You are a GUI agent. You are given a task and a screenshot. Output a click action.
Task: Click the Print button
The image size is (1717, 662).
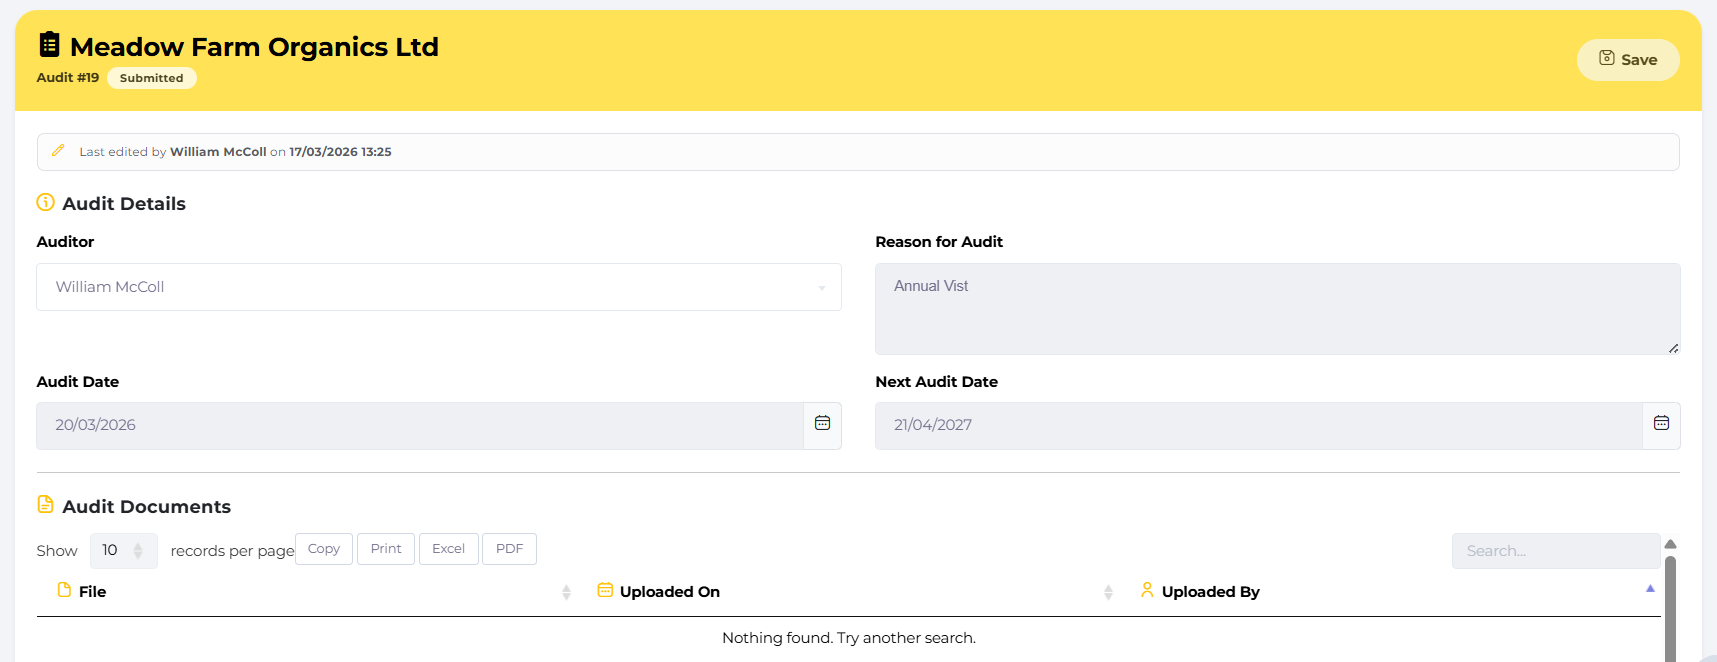[386, 549]
